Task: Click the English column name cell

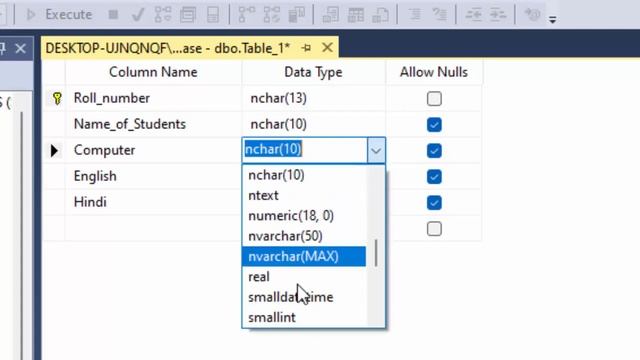Action: (x=153, y=176)
